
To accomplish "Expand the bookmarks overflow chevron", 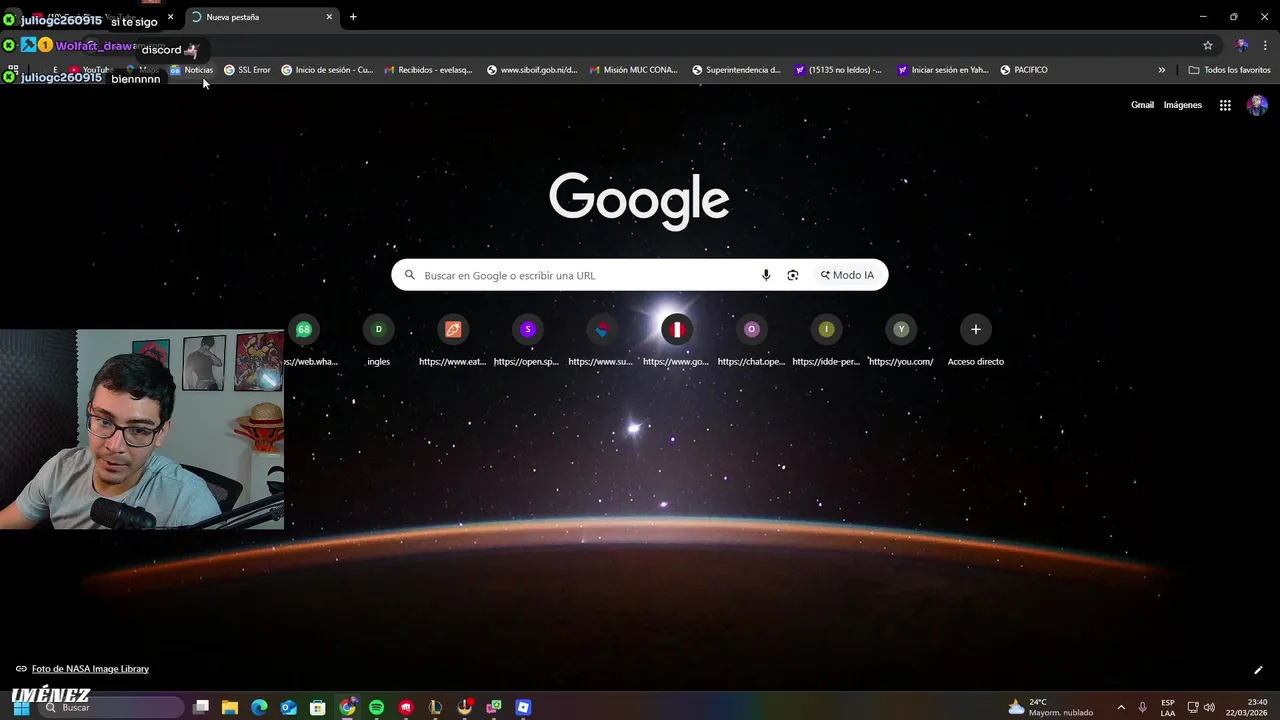I will (1162, 70).
